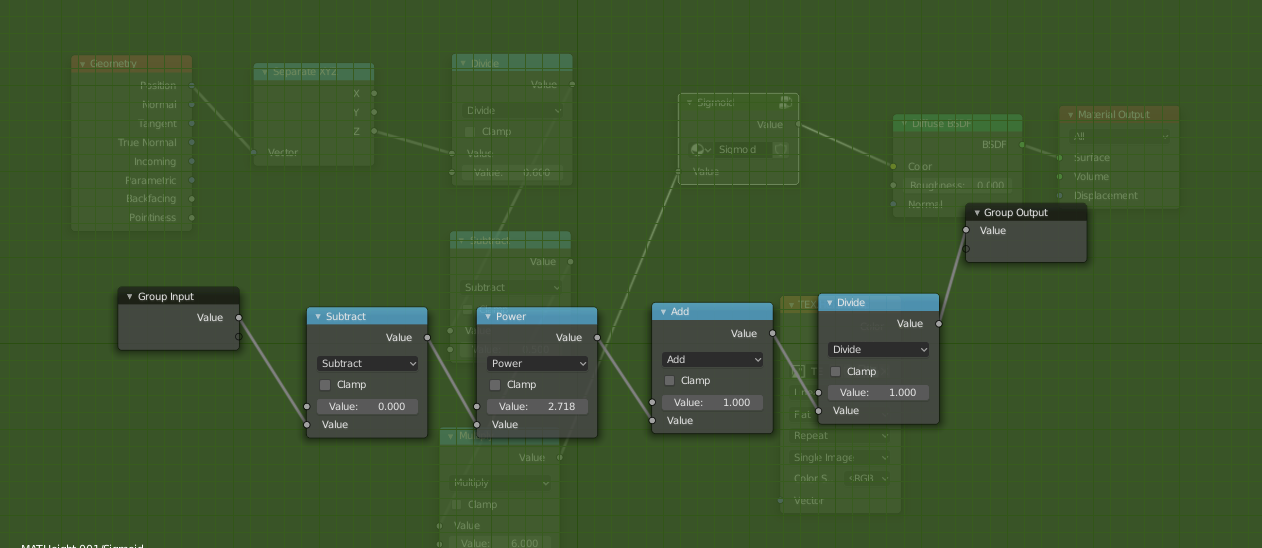Image resolution: width=1262 pixels, height=548 pixels.
Task: Open the faded Repeat extension dropdown
Action: 840,436
